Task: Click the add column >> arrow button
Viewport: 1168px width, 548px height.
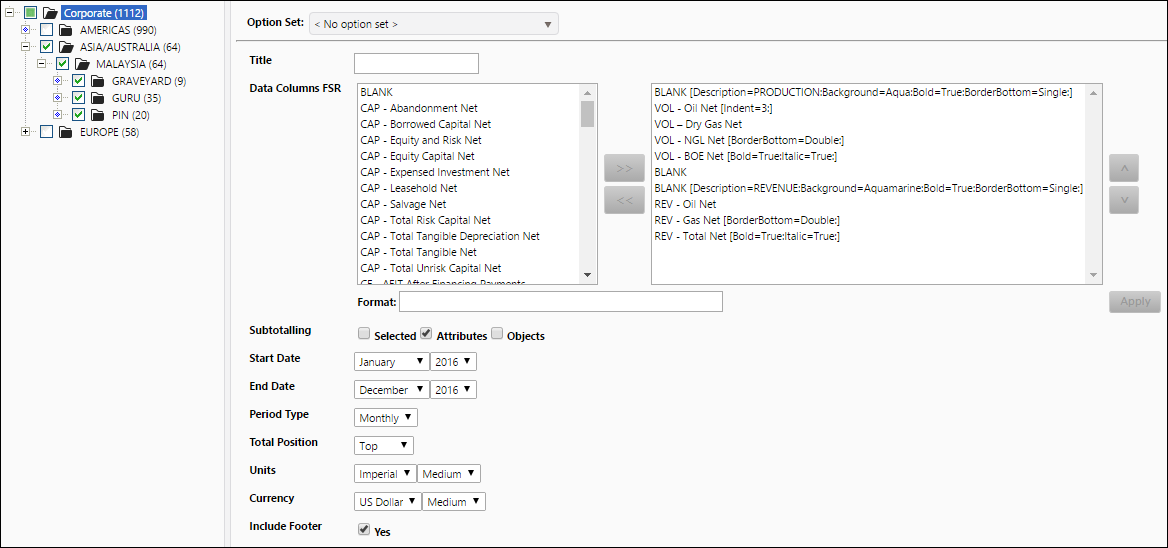Action: pyautogui.click(x=624, y=169)
